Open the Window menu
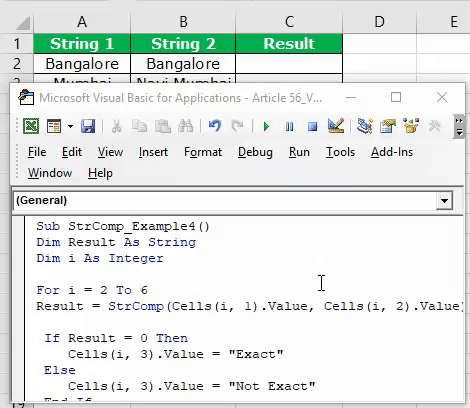The height and width of the screenshot is (408, 470). [x=50, y=173]
